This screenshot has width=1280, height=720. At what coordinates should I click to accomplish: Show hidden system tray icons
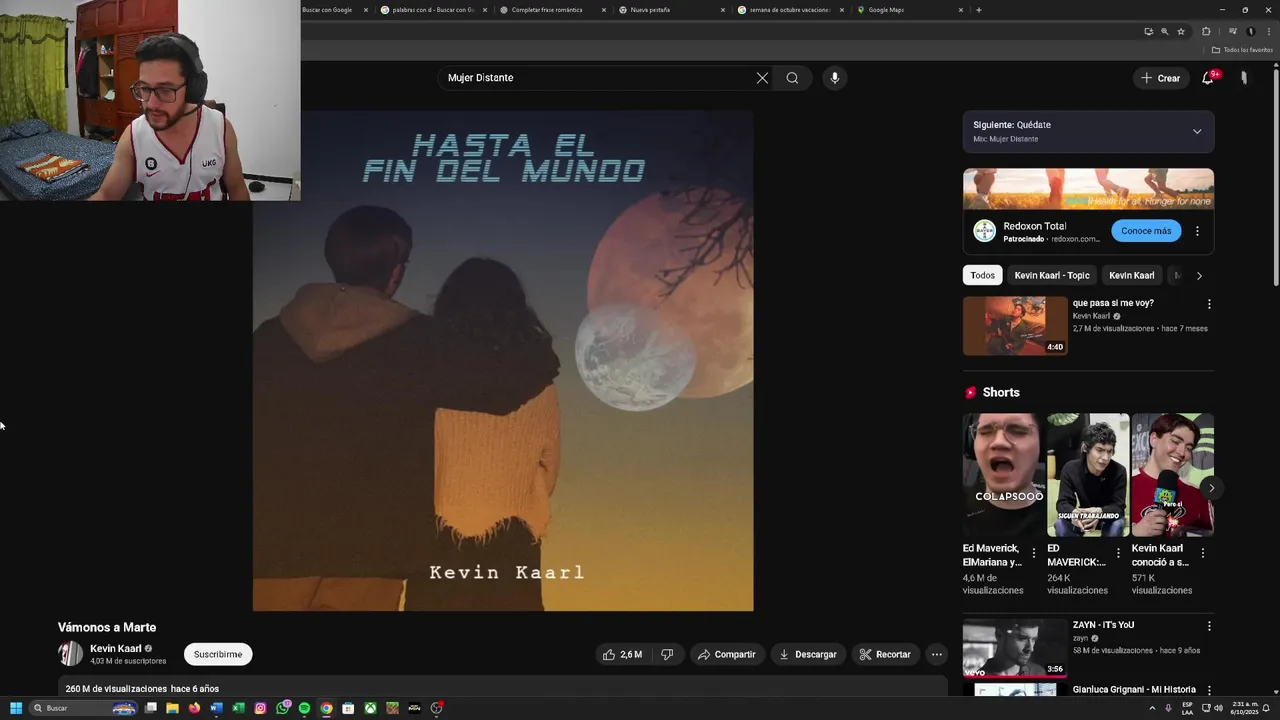click(1152, 708)
